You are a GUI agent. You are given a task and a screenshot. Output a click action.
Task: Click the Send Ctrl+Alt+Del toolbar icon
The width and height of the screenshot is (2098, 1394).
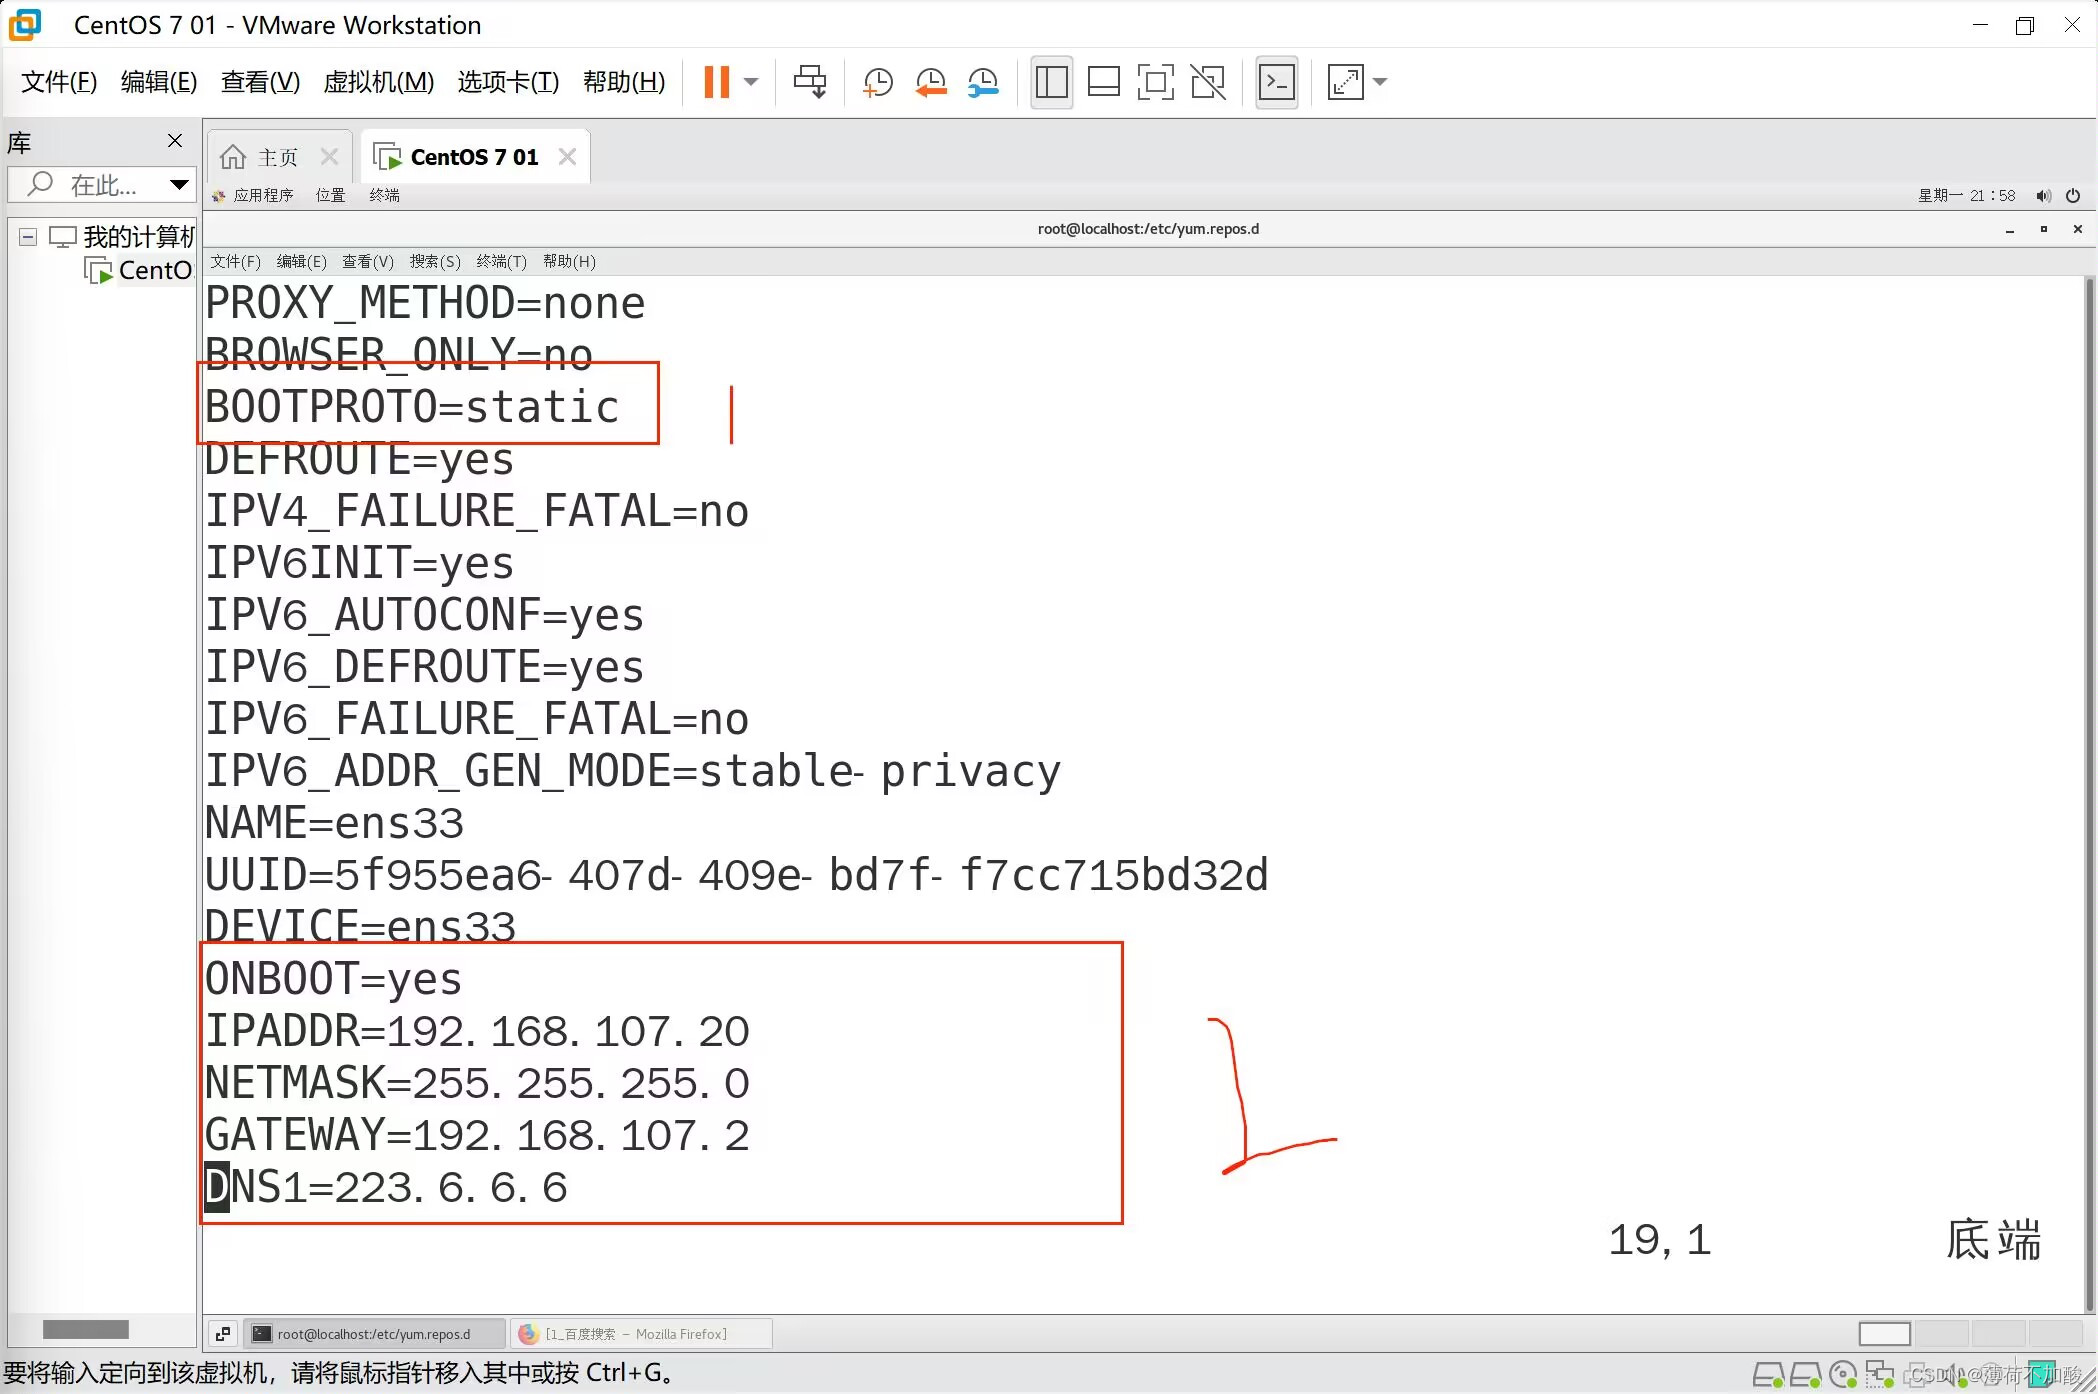click(809, 82)
